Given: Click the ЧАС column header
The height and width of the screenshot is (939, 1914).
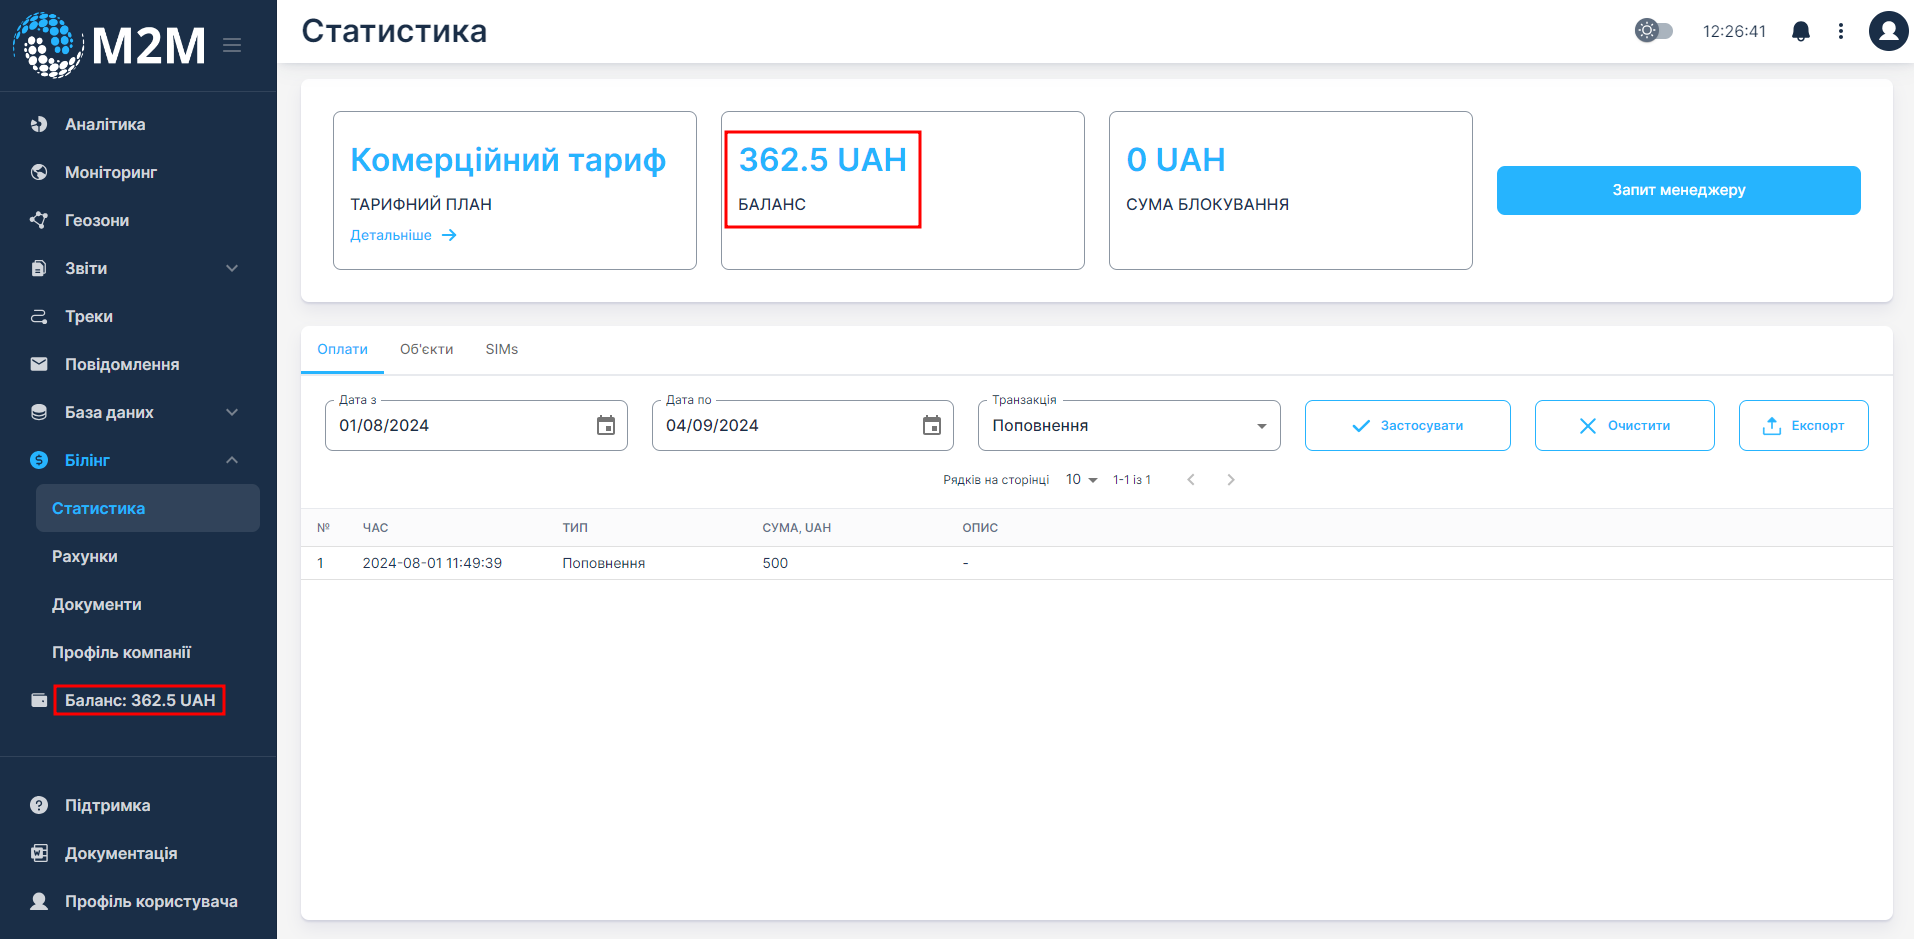Looking at the screenshot, I should point(375,528).
